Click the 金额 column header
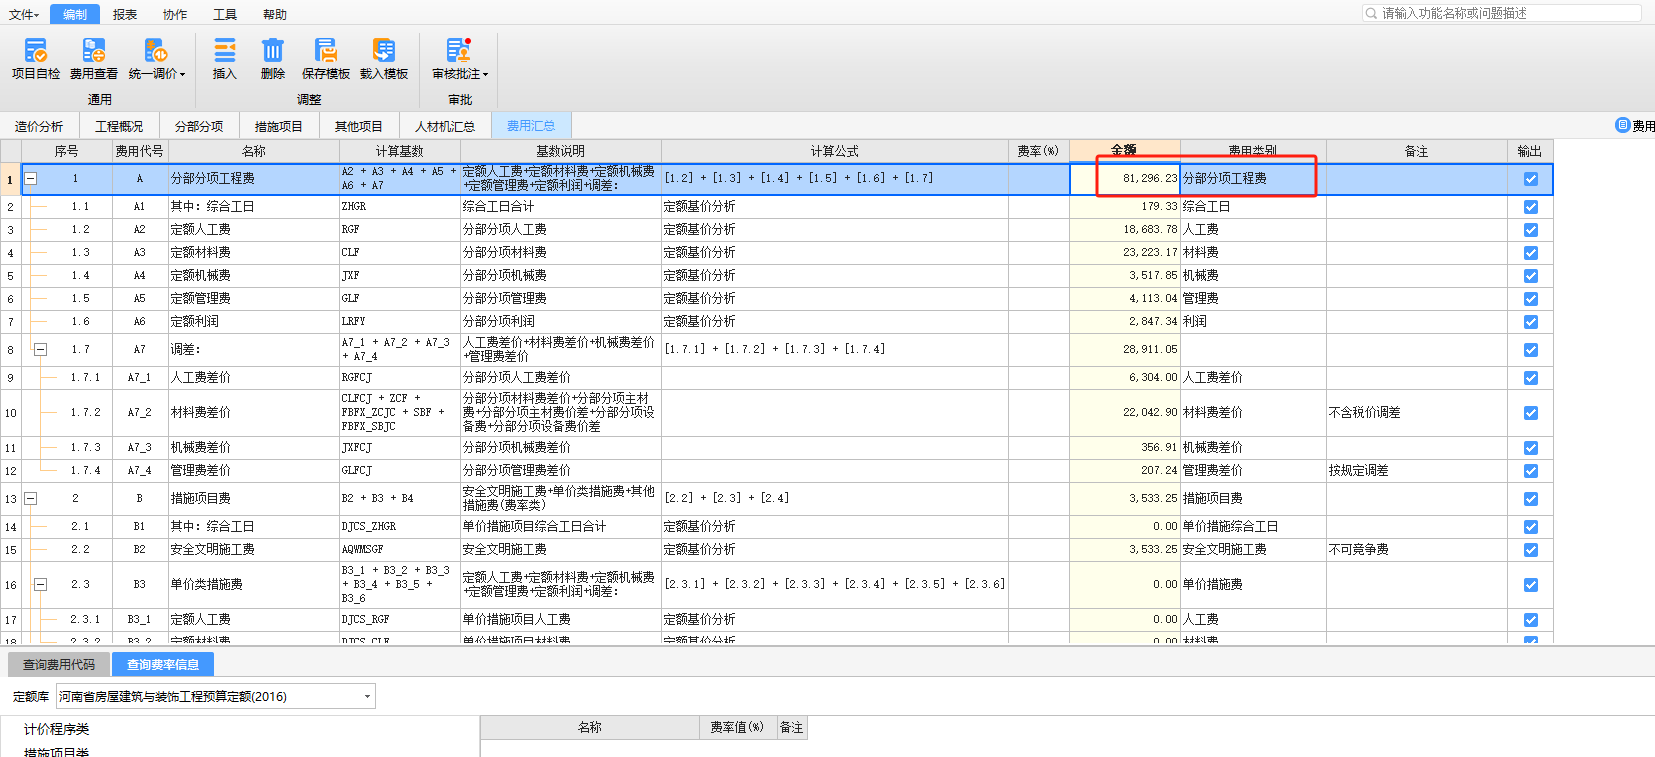1655x757 pixels. [x=1125, y=151]
